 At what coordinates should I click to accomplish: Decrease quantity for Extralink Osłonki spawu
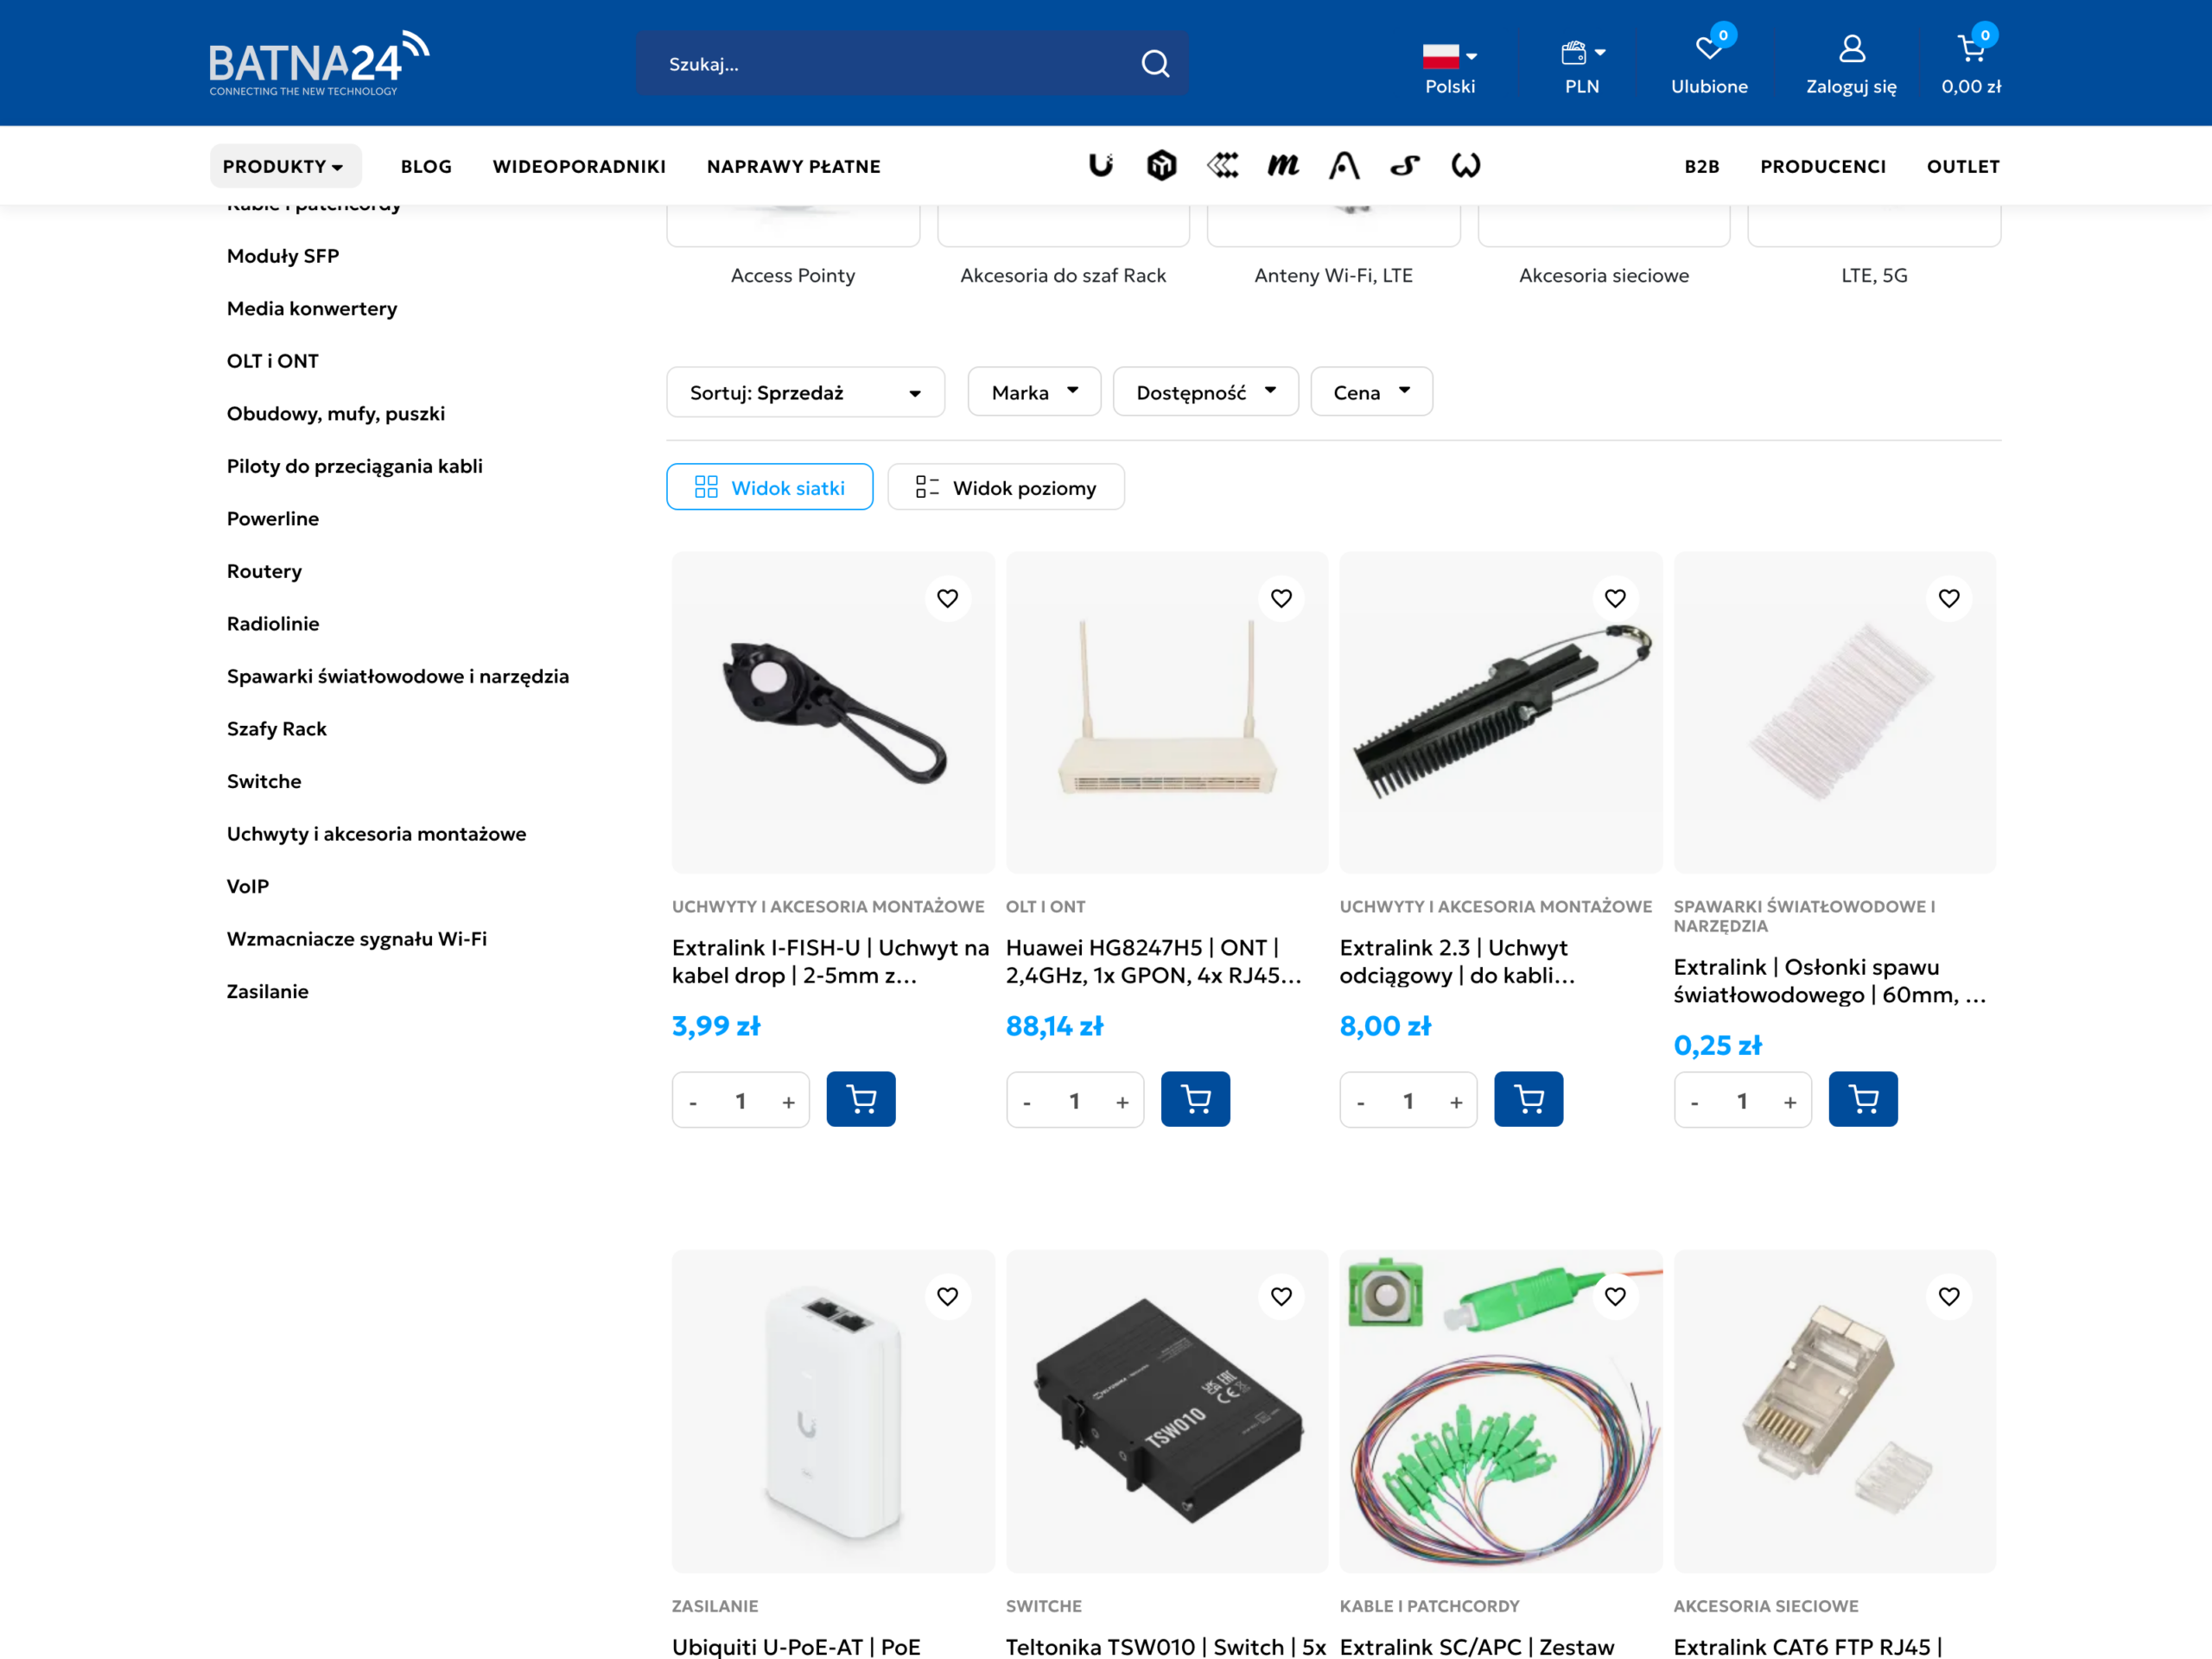point(1694,1102)
